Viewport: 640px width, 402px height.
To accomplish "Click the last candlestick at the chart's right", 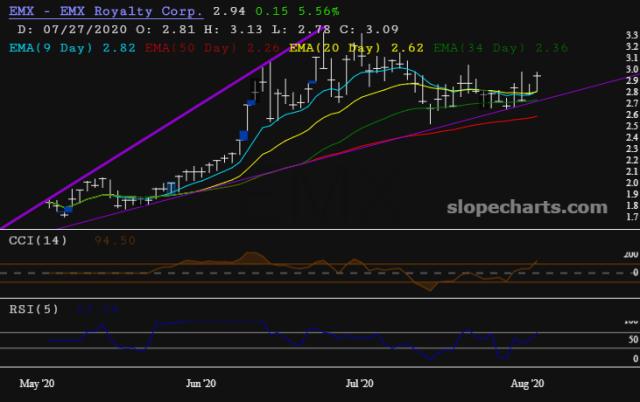I will tap(538, 79).
